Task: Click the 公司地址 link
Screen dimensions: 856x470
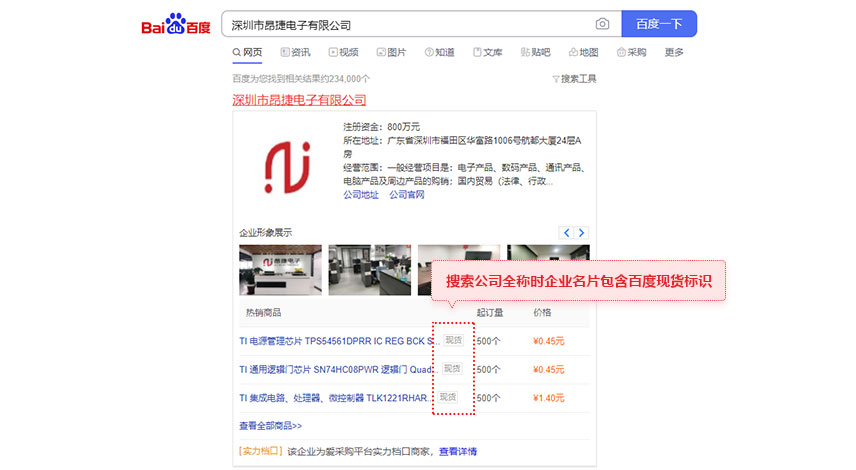Action: [x=360, y=195]
